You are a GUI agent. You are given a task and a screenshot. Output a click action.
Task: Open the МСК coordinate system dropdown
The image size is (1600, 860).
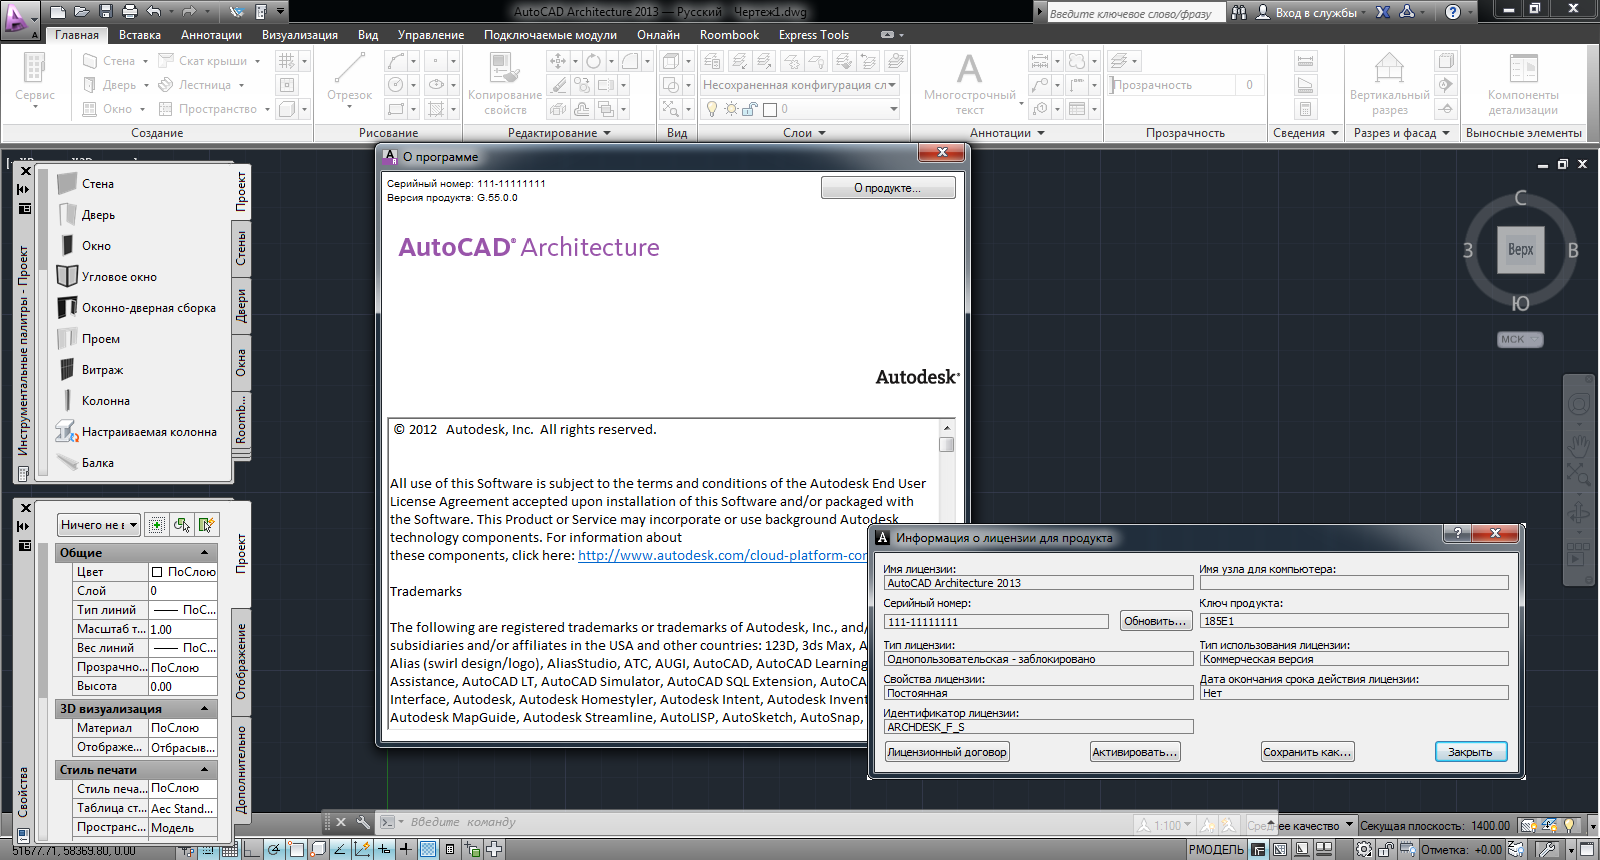pos(1520,340)
